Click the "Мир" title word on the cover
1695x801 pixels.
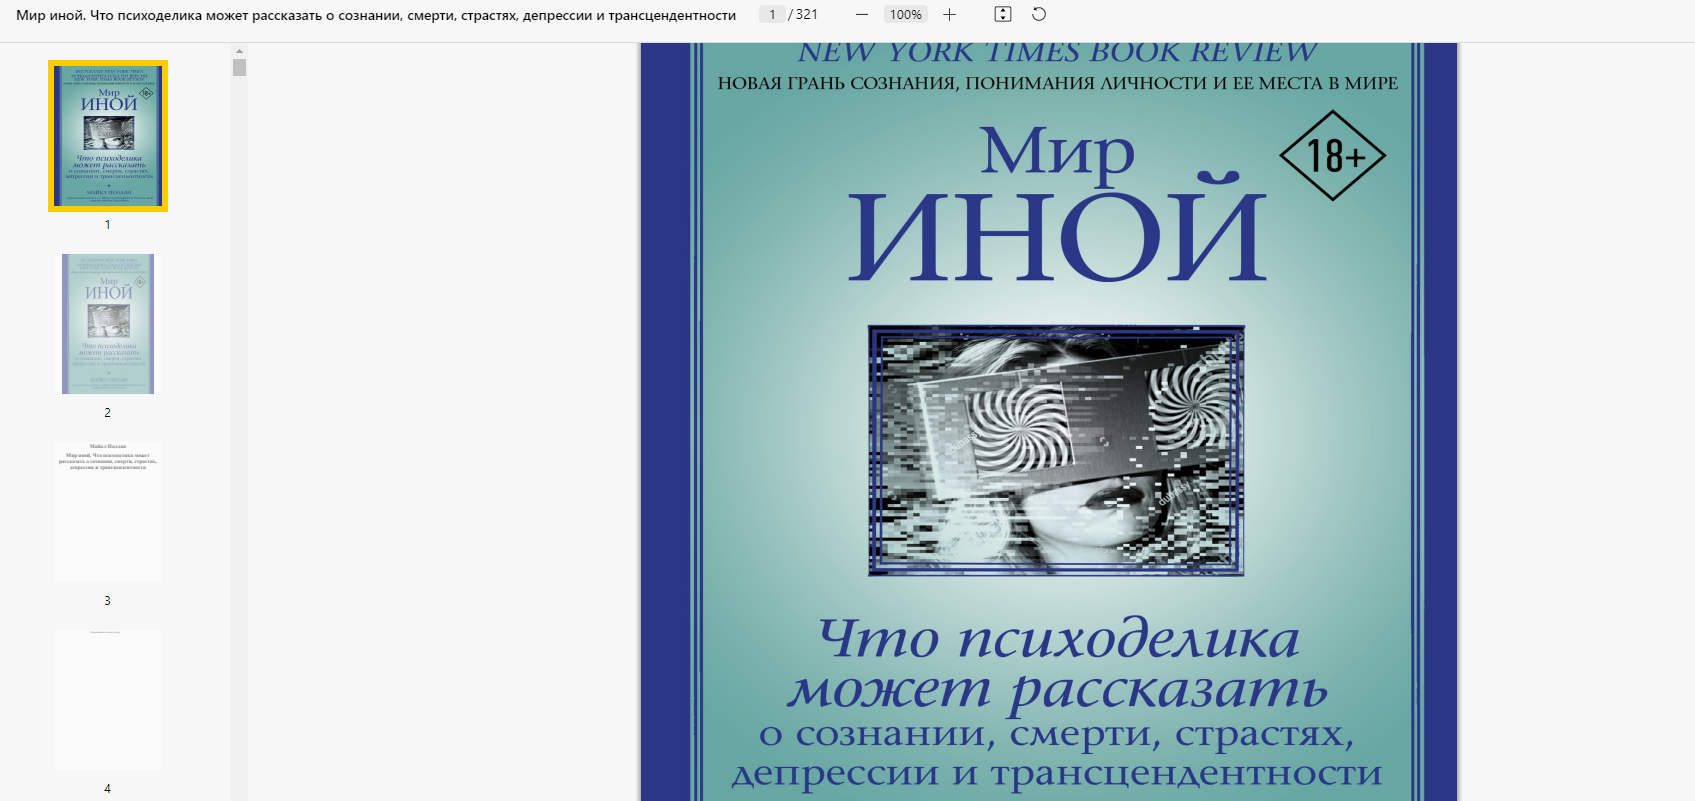point(1057,153)
